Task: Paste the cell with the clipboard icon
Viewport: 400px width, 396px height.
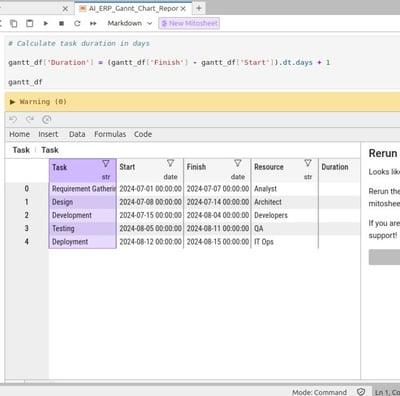Action: pyautogui.click(x=30, y=23)
